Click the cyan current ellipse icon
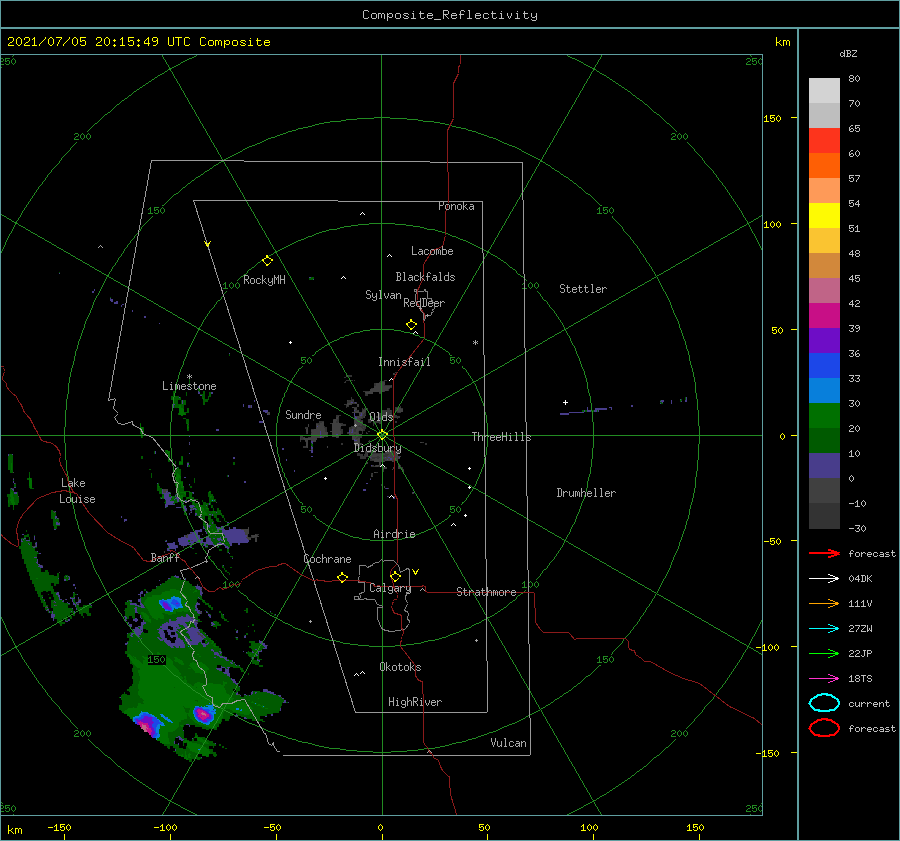The image size is (900, 841). (824, 703)
